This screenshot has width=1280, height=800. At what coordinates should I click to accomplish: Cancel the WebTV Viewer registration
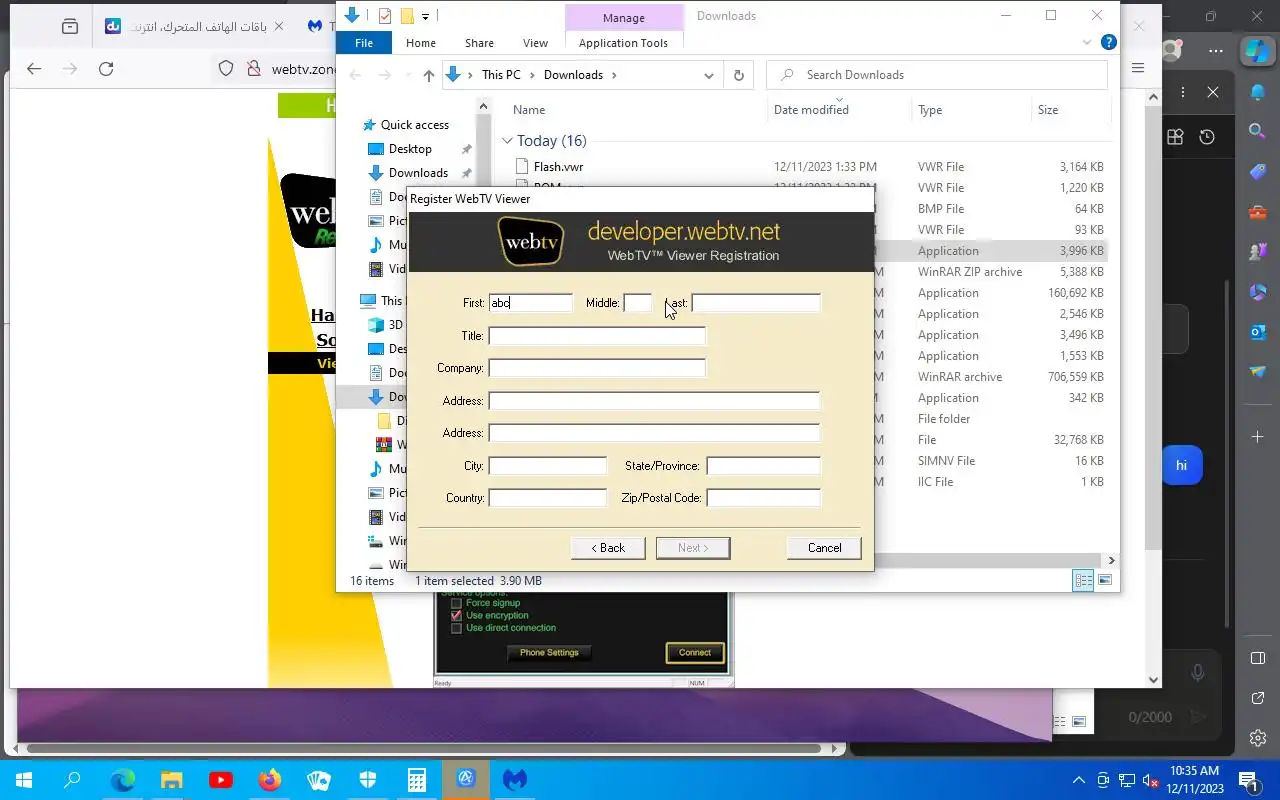824,548
